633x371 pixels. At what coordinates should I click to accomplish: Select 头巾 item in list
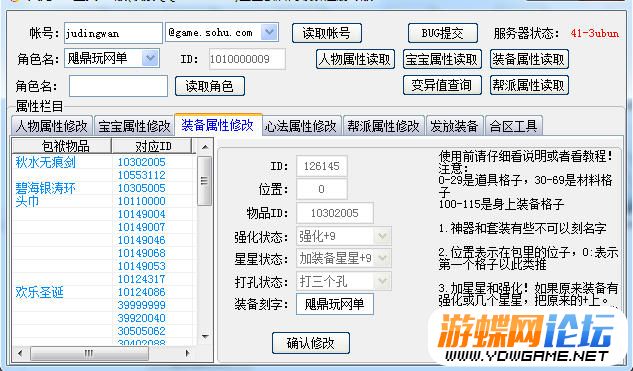point(27,201)
